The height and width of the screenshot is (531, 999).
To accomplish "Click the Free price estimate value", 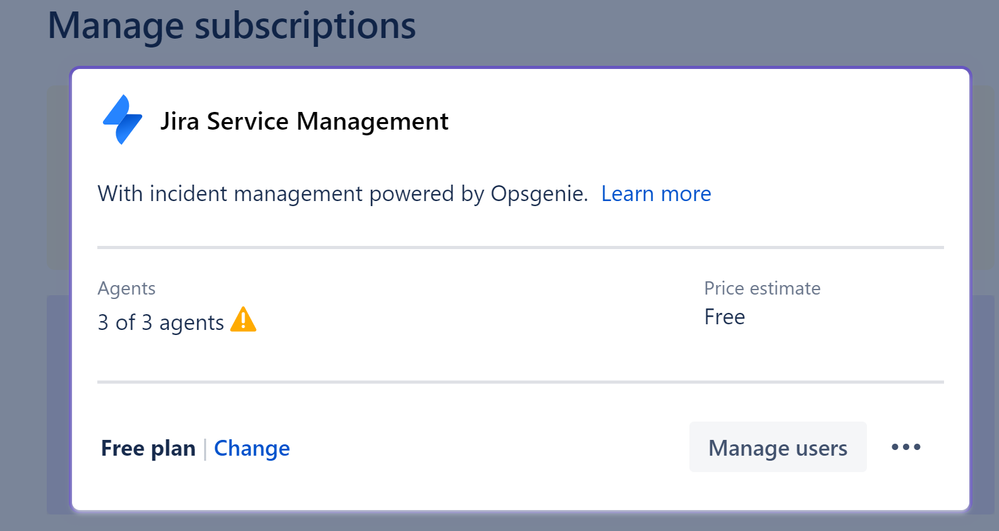I will pyautogui.click(x=724, y=317).
